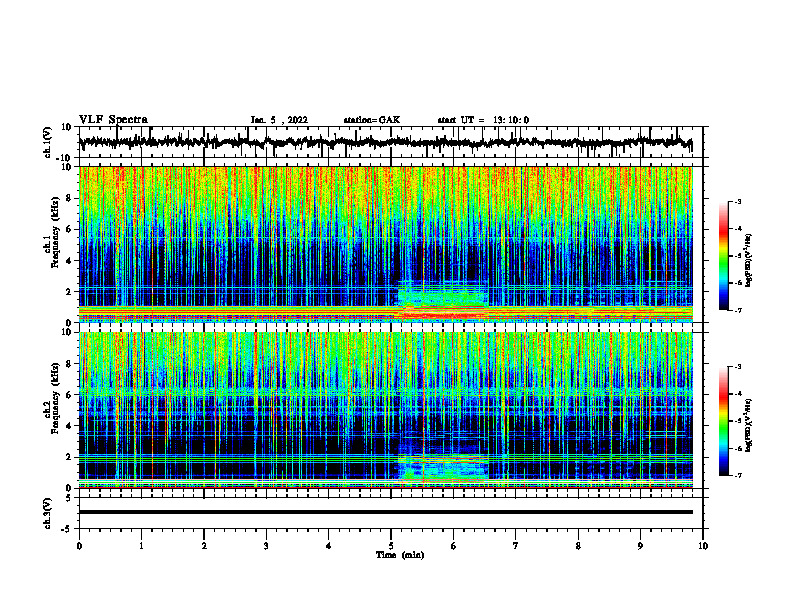
Task: Click the "-3" tick on ch.1 color bar
Action: (x=738, y=202)
